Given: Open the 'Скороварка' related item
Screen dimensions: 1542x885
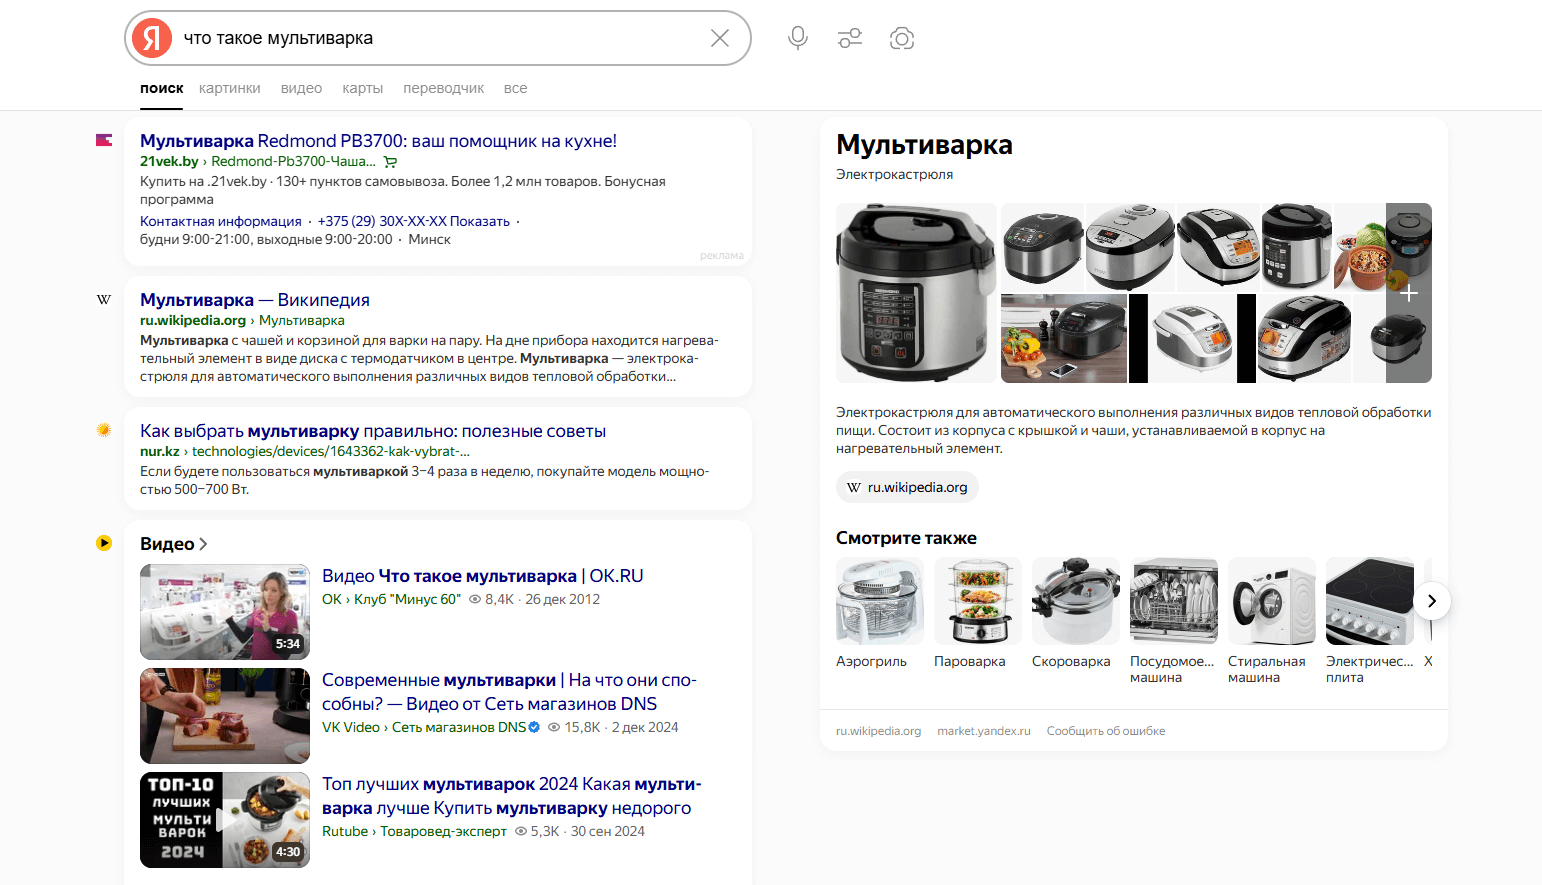Looking at the screenshot, I should pyautogui.click(x=1074, y=613).
